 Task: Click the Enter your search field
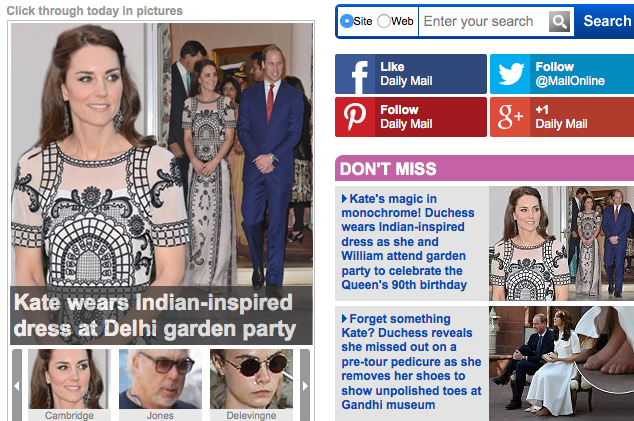484,21
